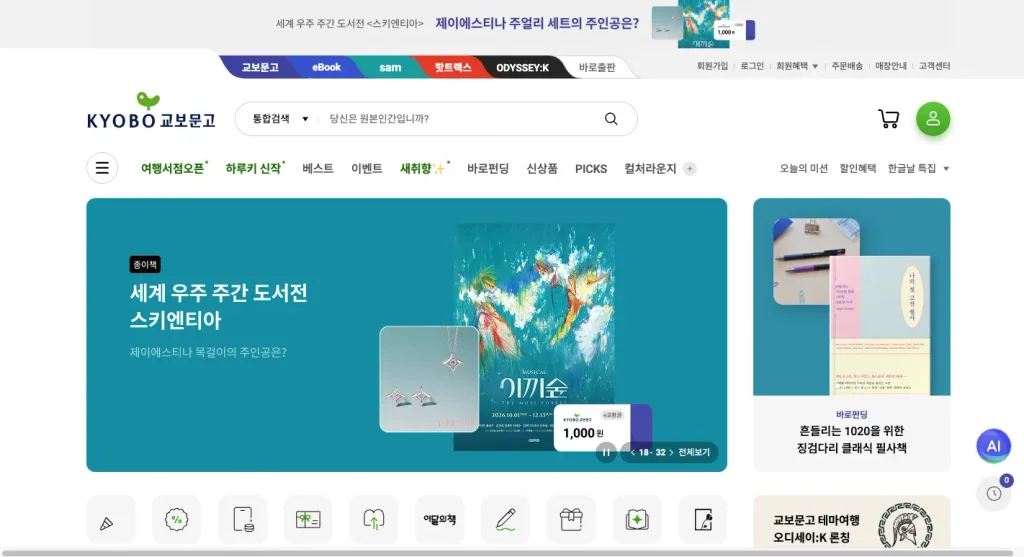Screen dimensions: 1024x557
Task: Click the 고객센터 link
Action: [935, 66]
